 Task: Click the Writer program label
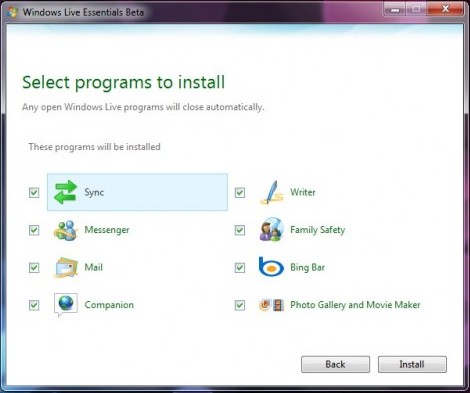tap(303, 192)
